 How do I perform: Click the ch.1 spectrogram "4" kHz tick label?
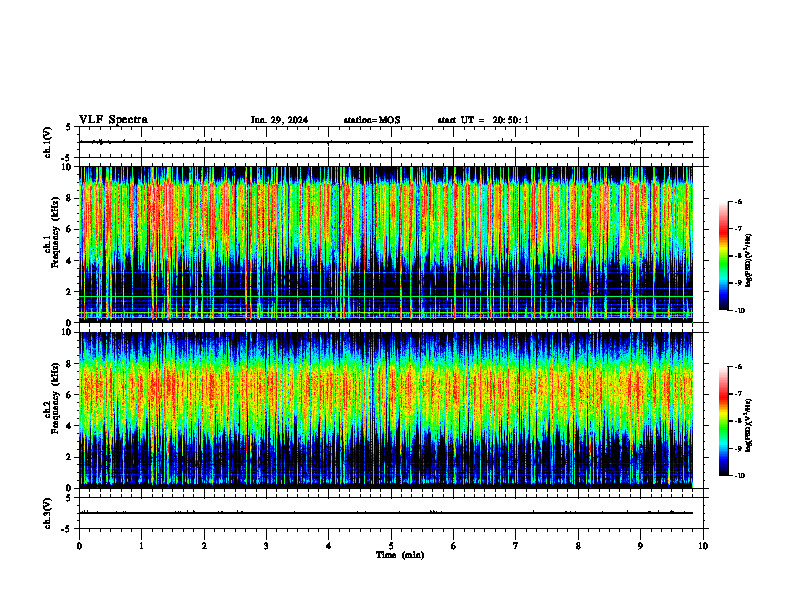(69, 261)
